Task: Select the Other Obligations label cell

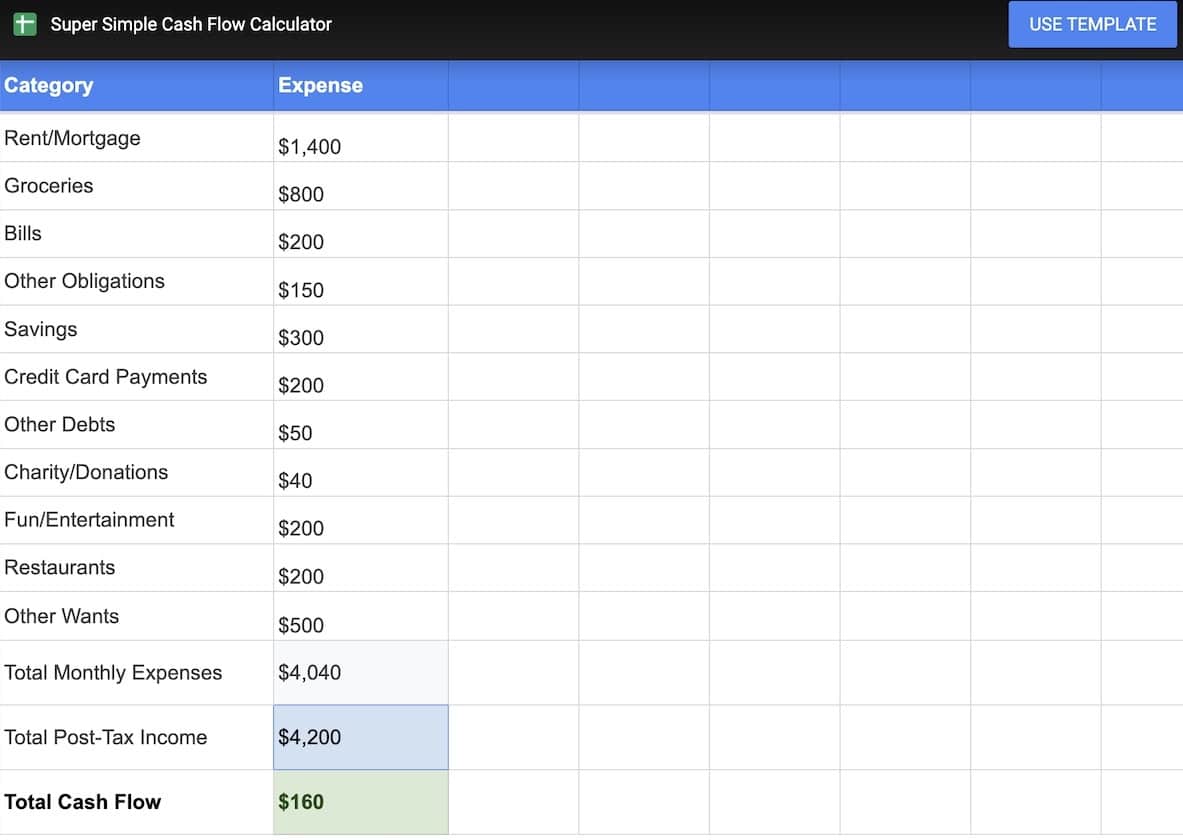Action: (137, 282)
